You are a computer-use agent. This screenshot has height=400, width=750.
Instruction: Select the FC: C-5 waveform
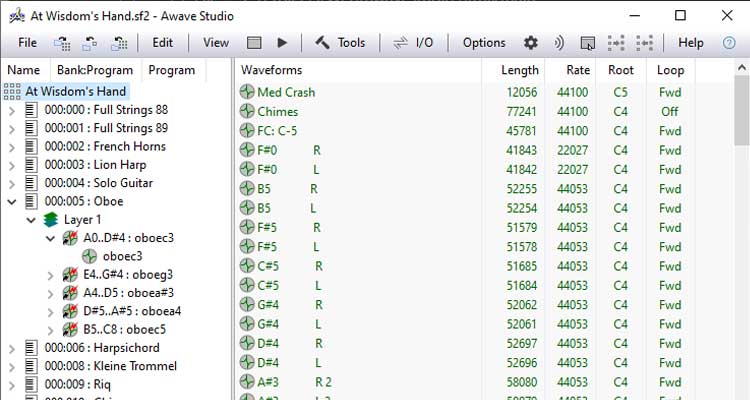point(277,131)
